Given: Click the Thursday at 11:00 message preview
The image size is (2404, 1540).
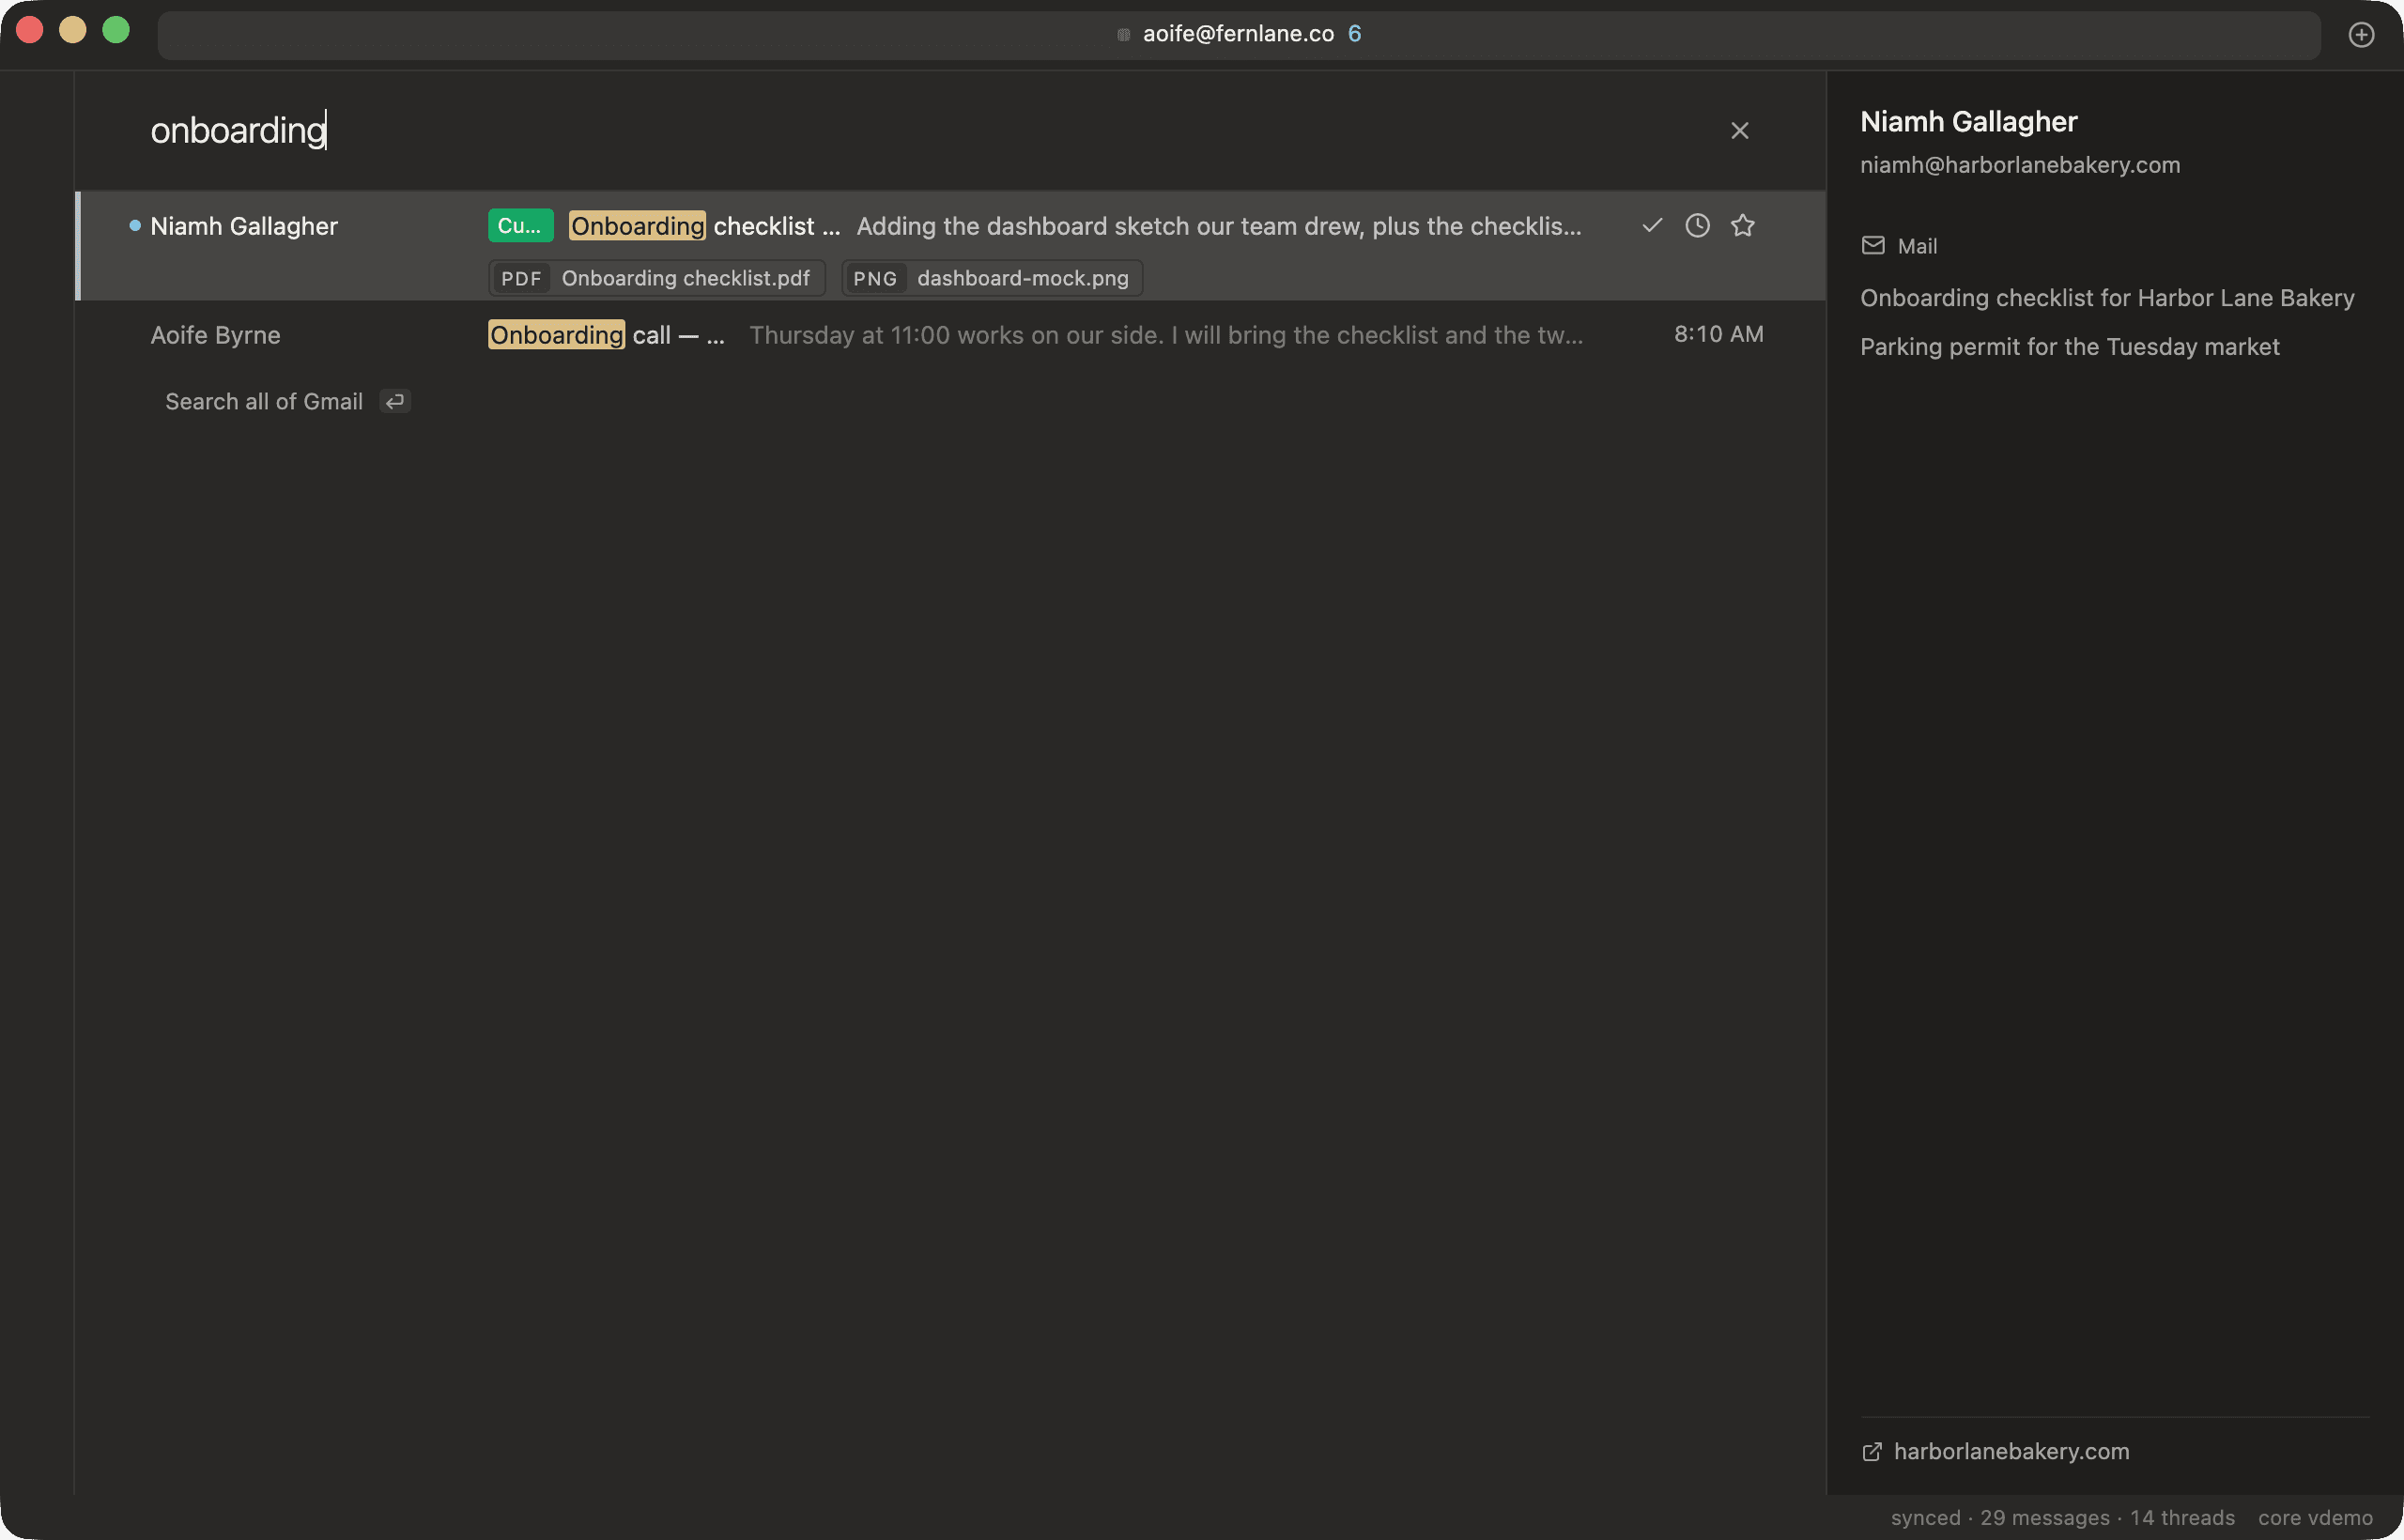Looking at the screenshot, I should click(1166, 335).
